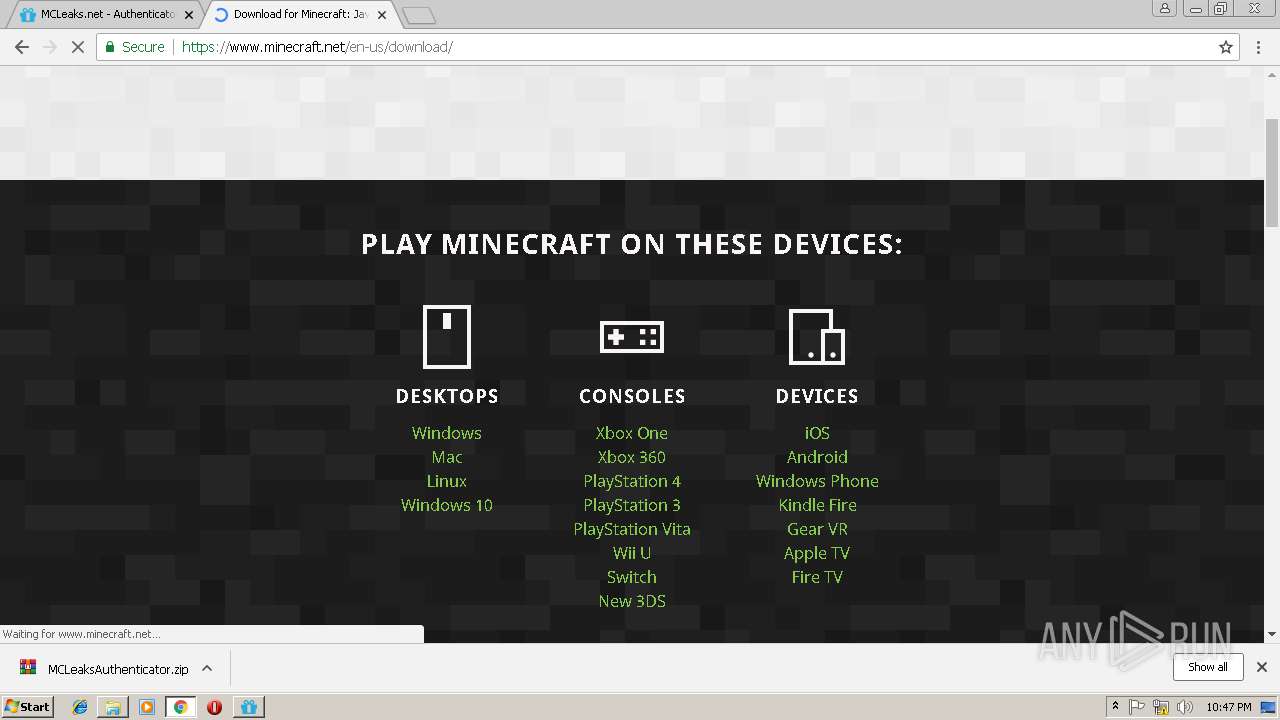Open the media player from the taskbar

click(x=147, y=707)
